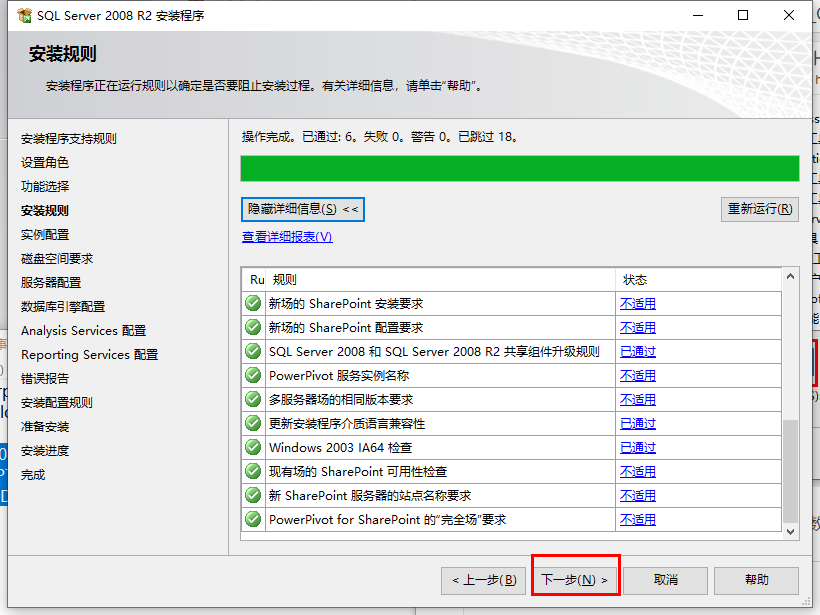This screenshot has width=820, height=615.
Task: Close the SQL Server setup window
Action: [x=789, y=15]
